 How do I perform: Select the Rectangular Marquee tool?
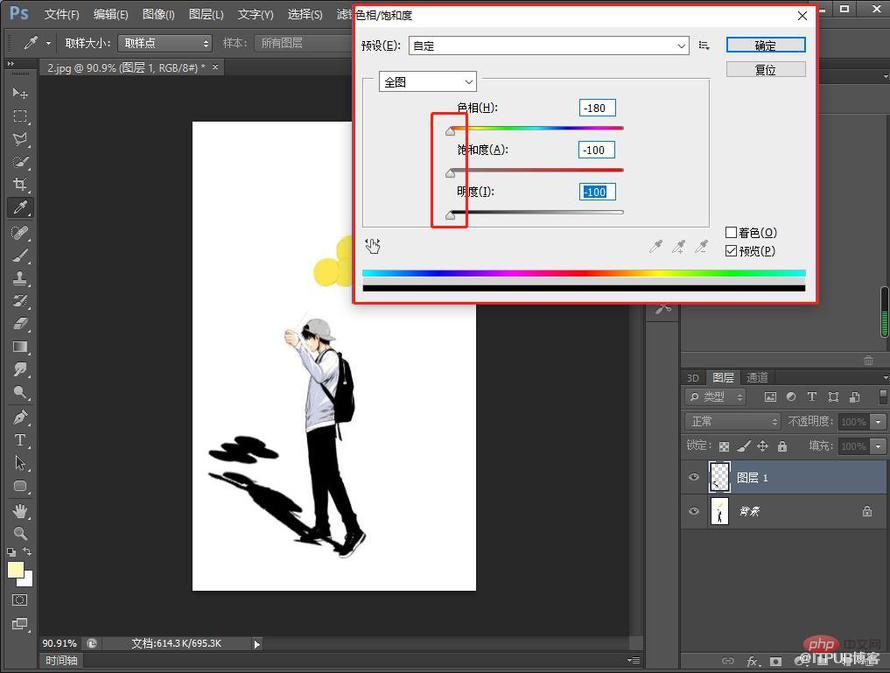(20, 116)
